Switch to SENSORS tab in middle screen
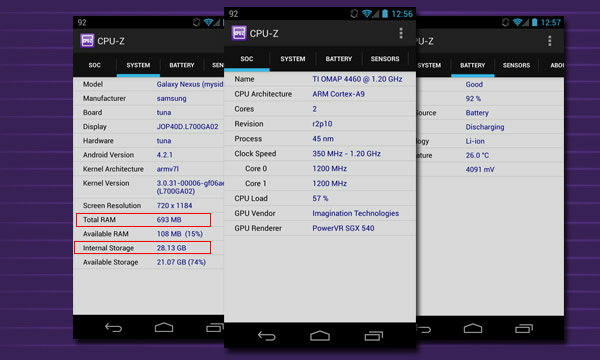 click(x=385, y=59)
